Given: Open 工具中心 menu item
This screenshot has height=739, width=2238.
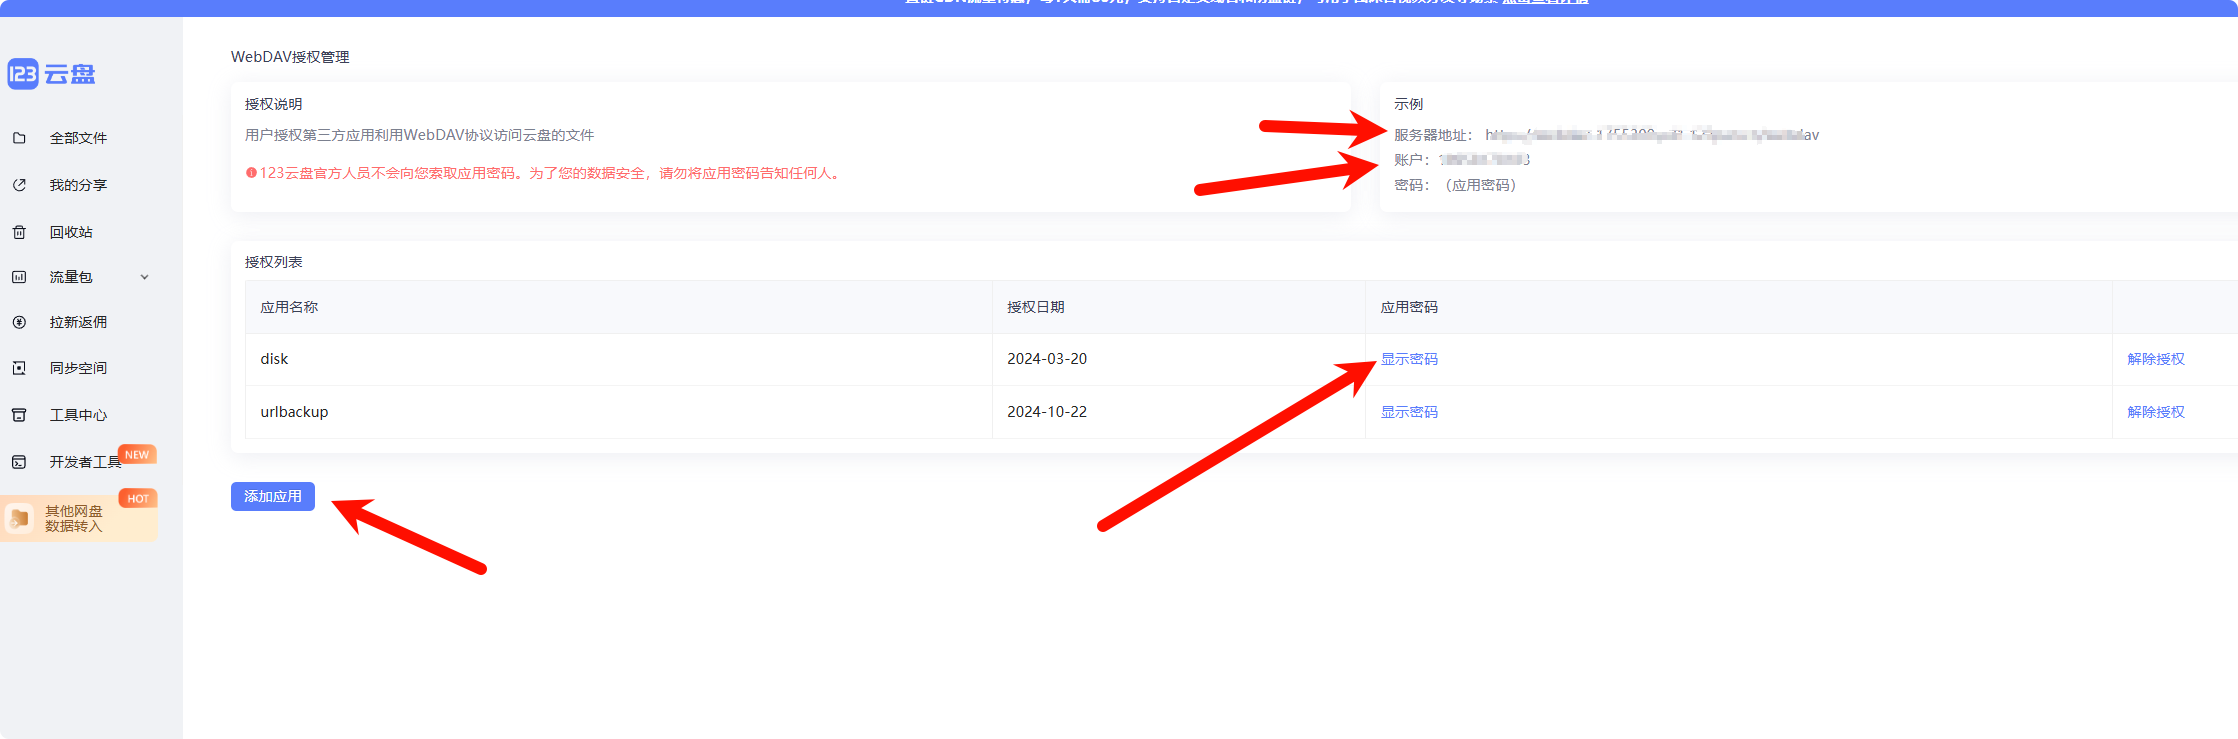Looking at the screenshot, I should [78, 415].
